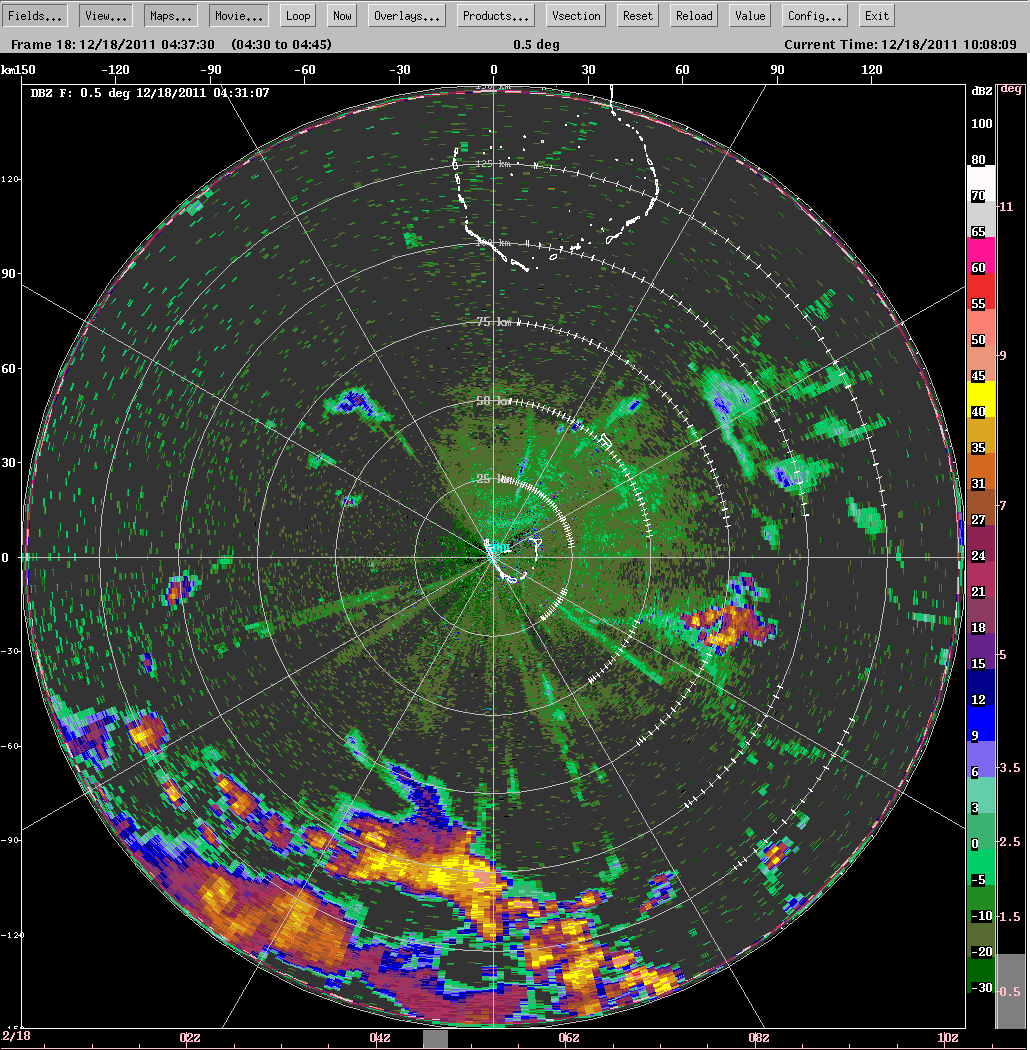Toggle the animation Loop
The height and width of the screenshot is (1050, 1030).
click(297, 15)
